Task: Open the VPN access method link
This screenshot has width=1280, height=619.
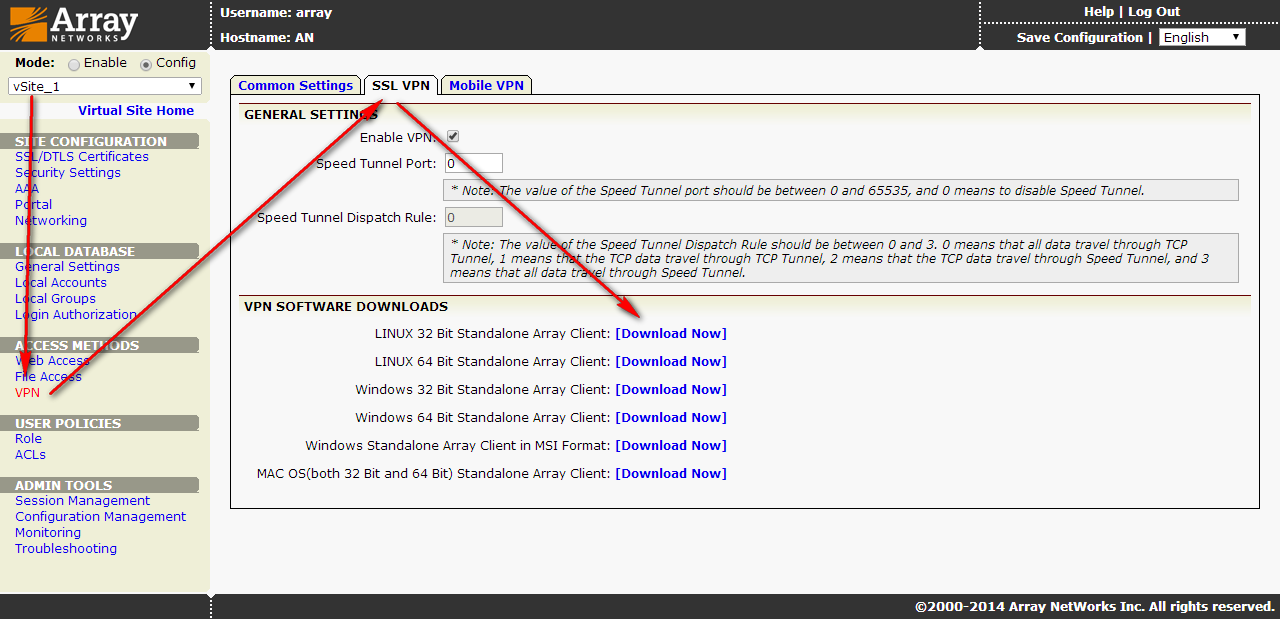Action: click(x=28, y=392)
